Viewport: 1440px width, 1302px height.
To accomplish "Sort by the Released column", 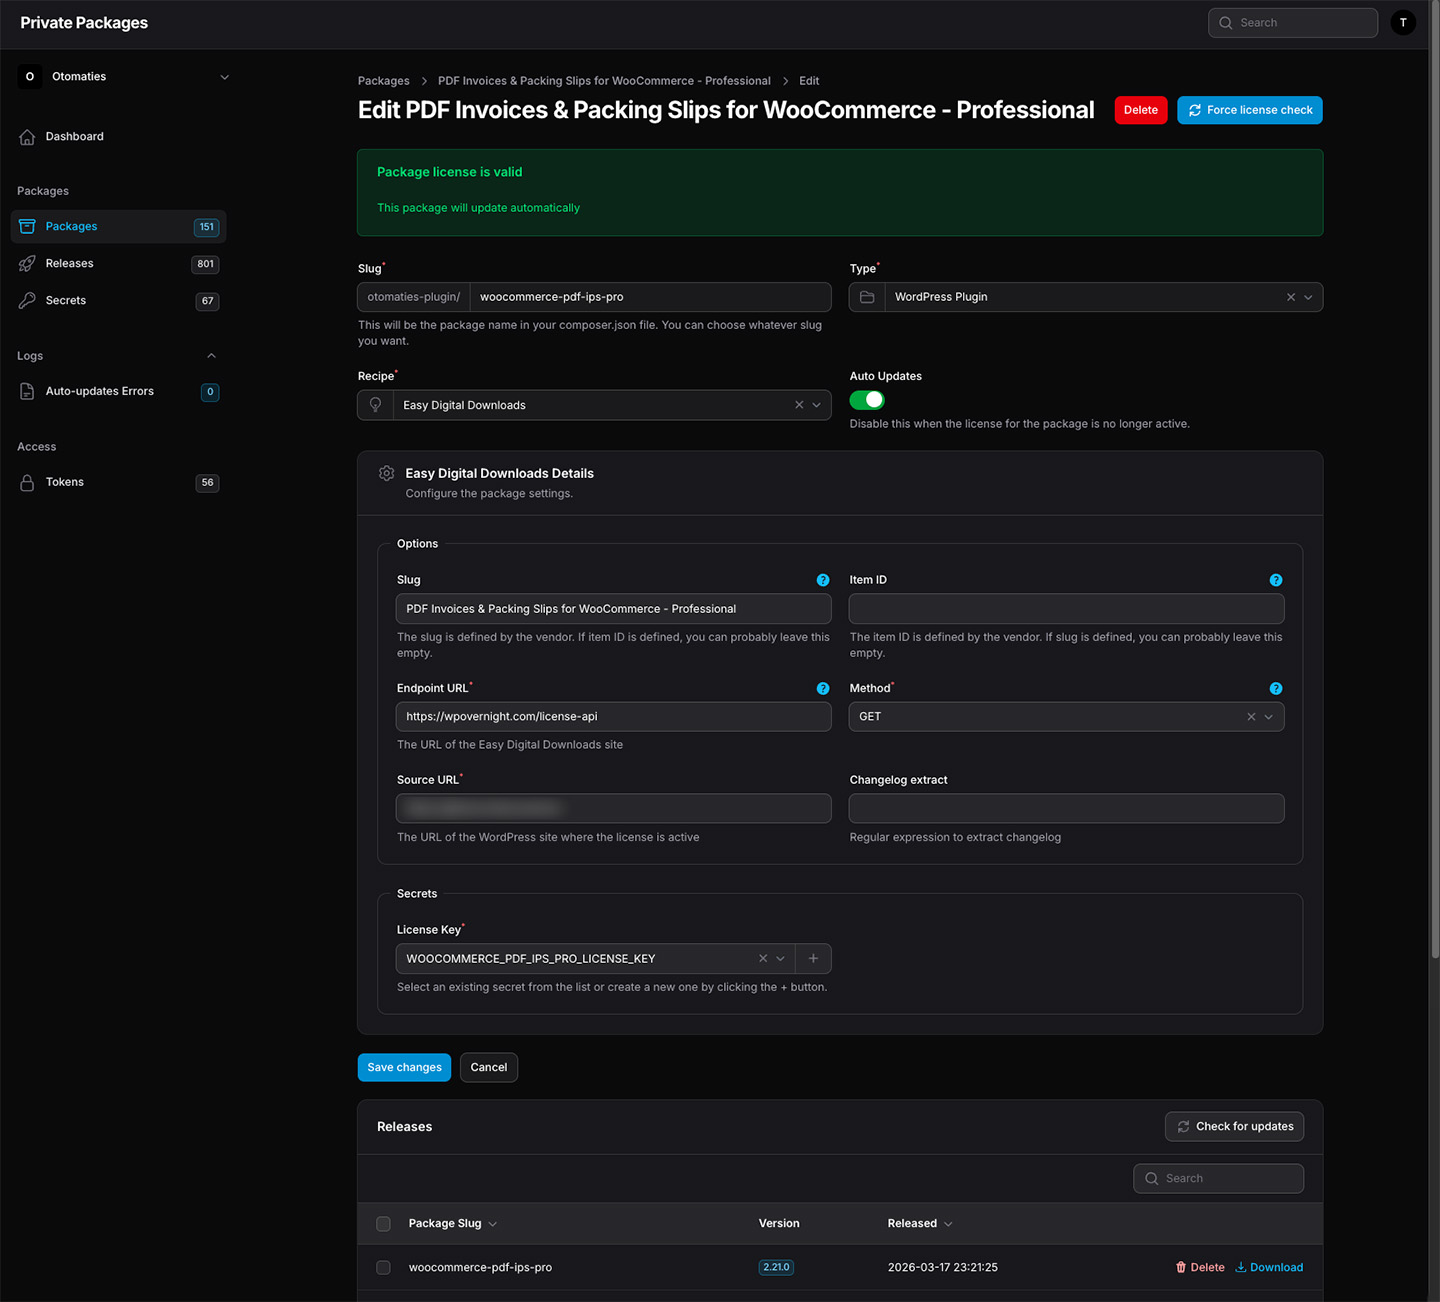I will (x=920, y=1224).
